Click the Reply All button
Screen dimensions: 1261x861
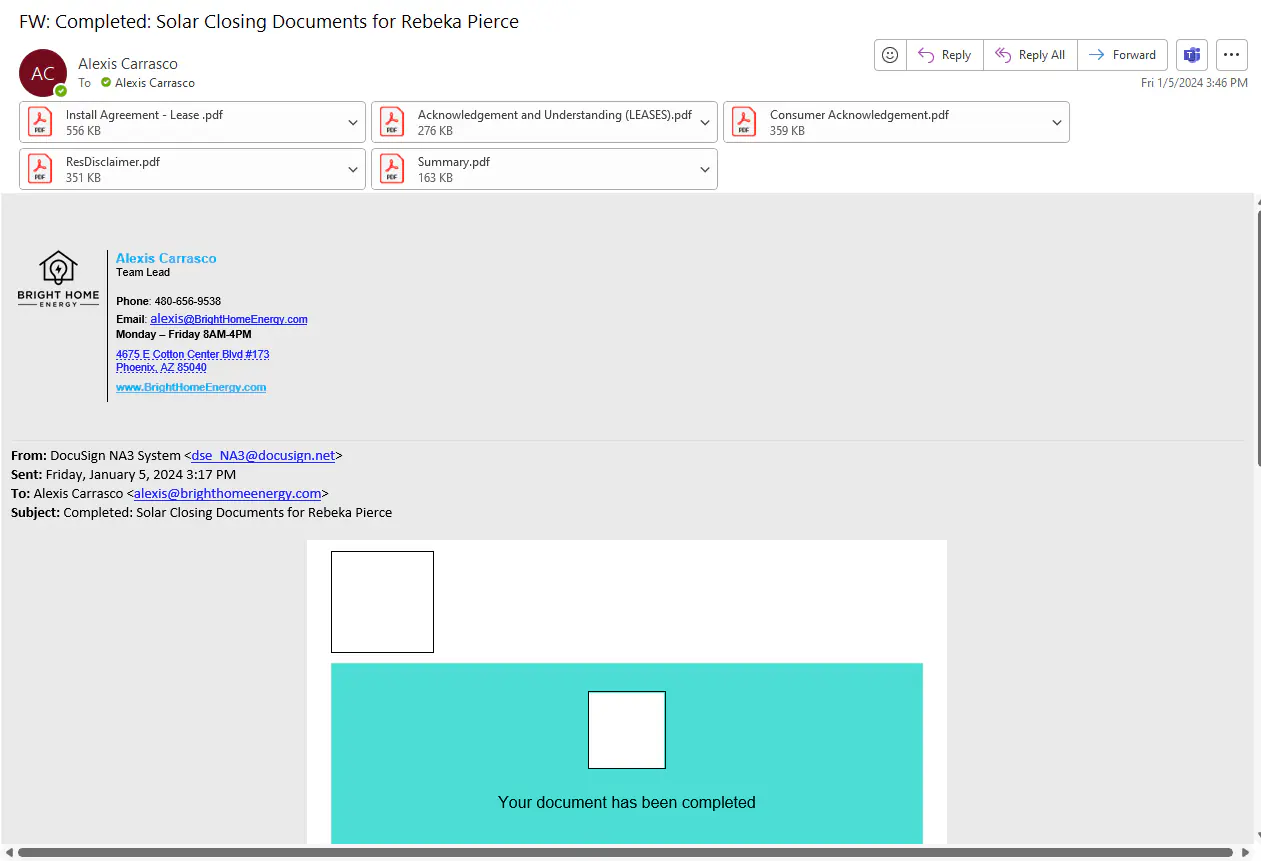1030,55
